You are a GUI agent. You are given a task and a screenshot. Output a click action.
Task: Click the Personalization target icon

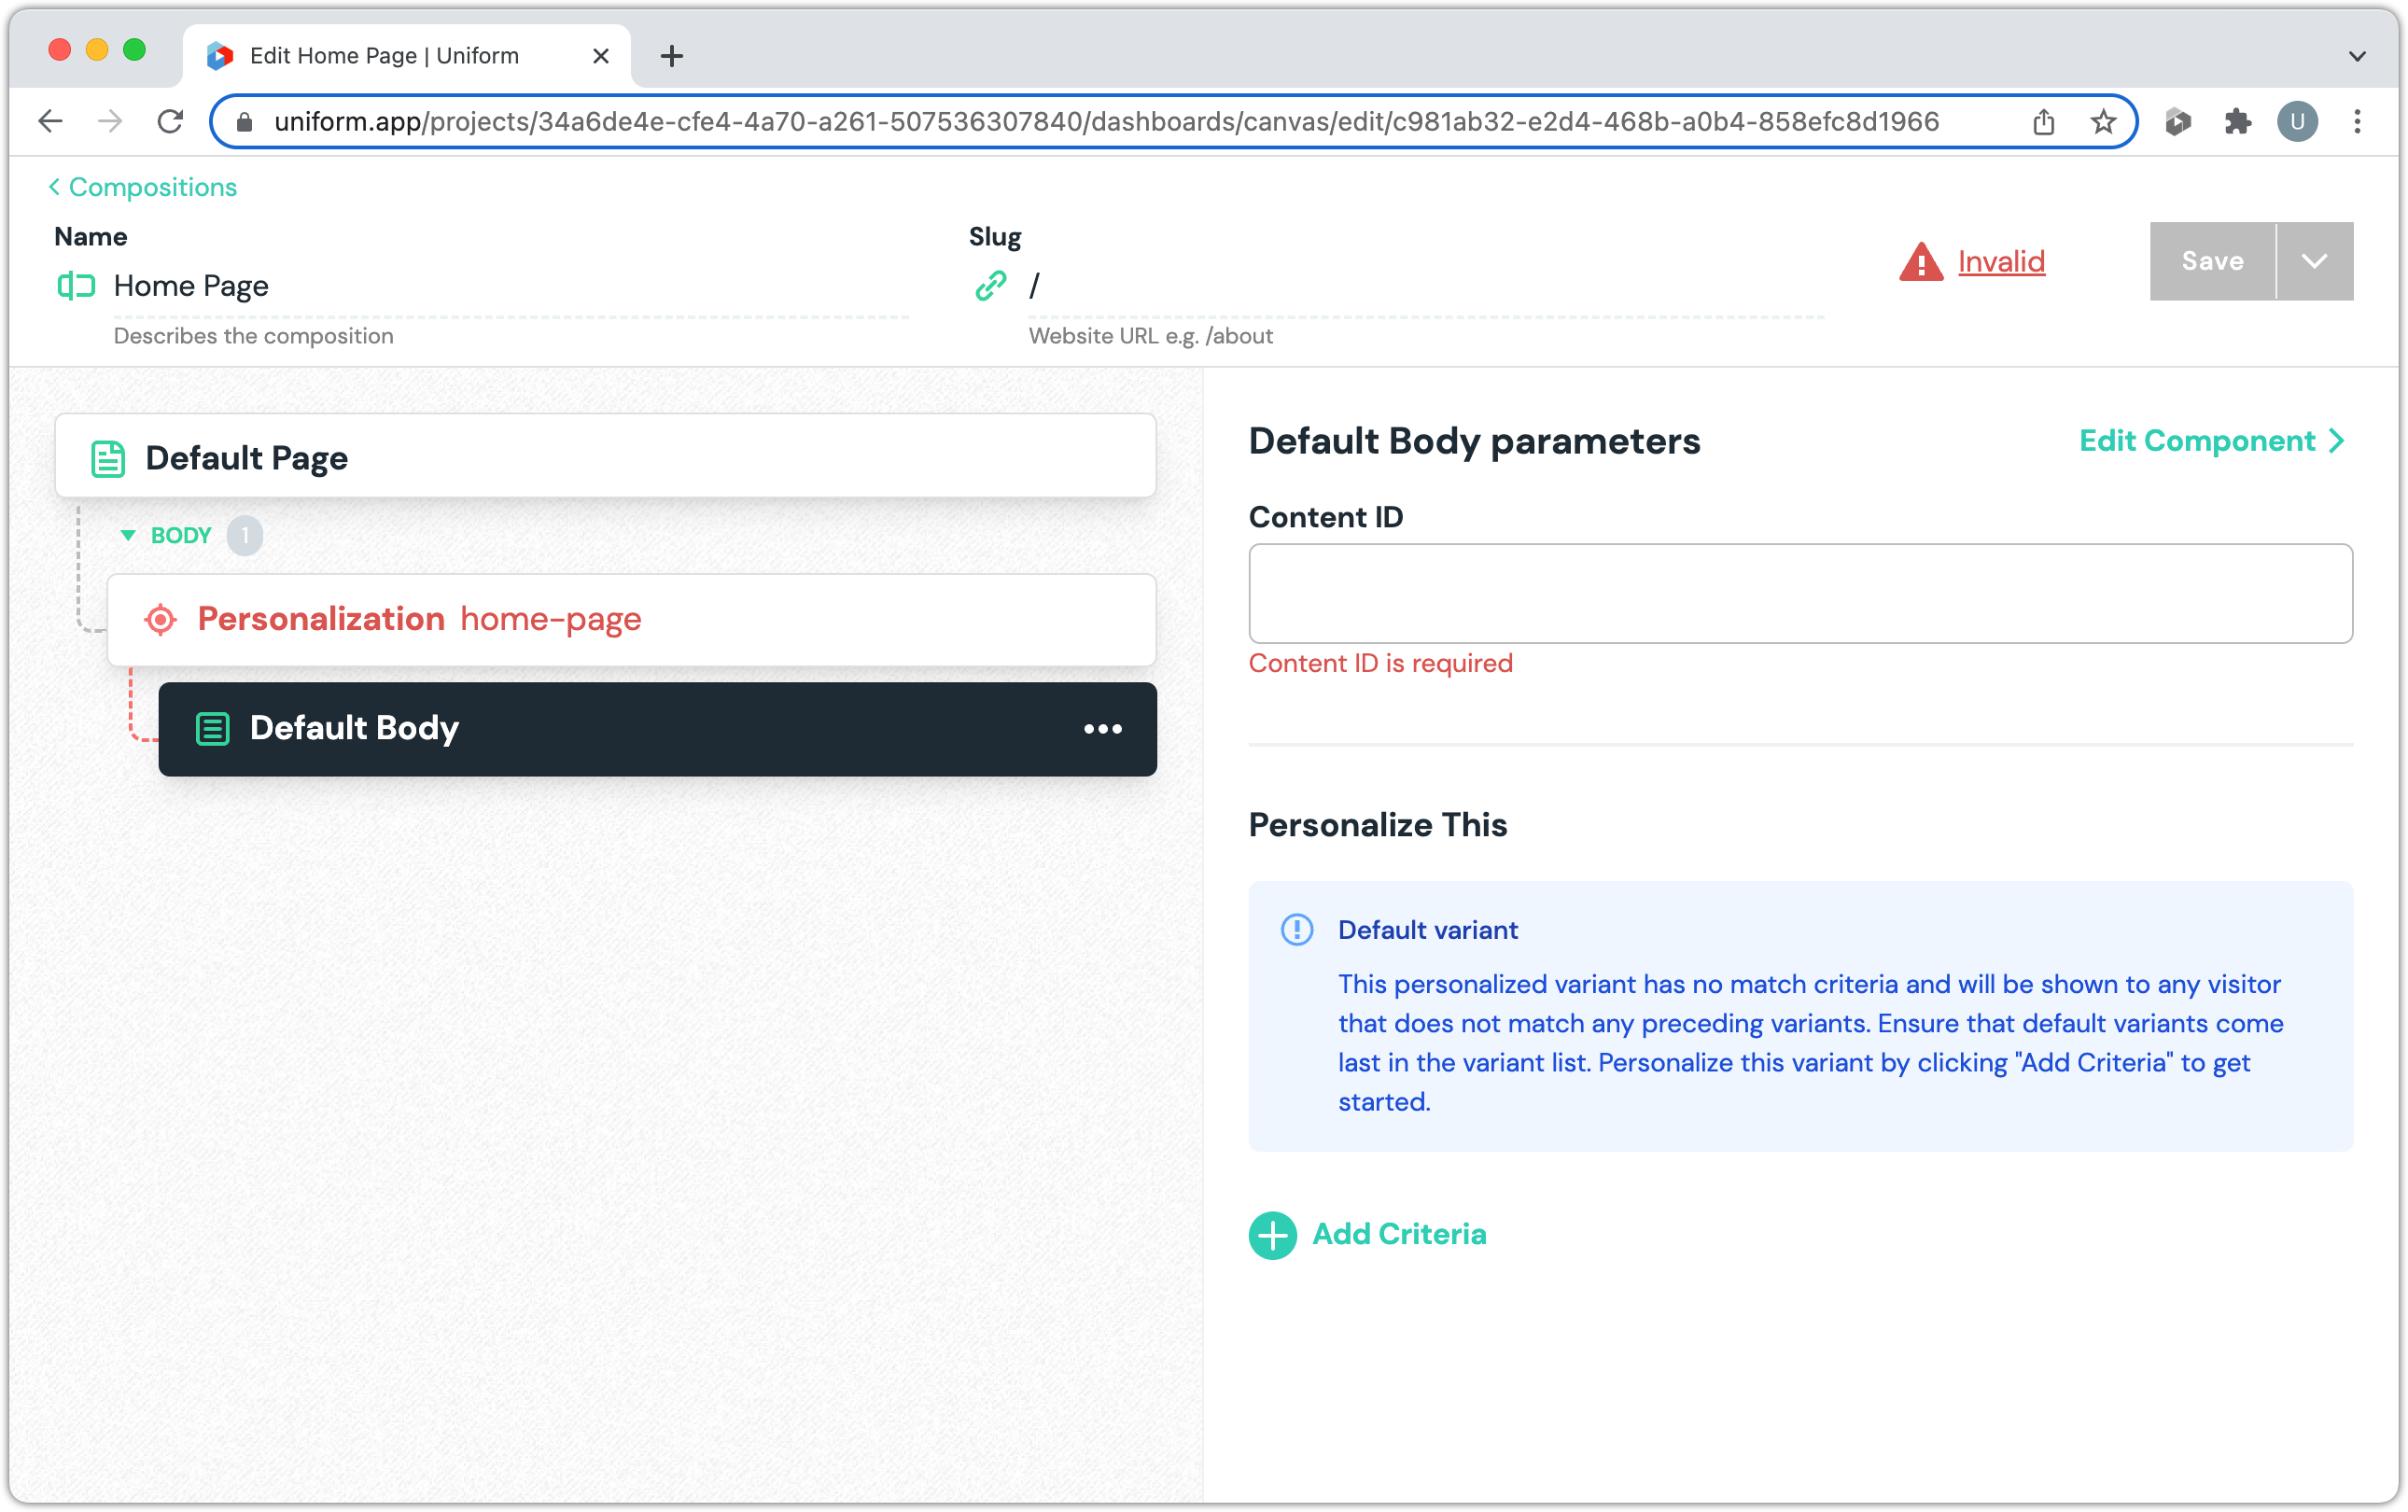click(160, 620)
